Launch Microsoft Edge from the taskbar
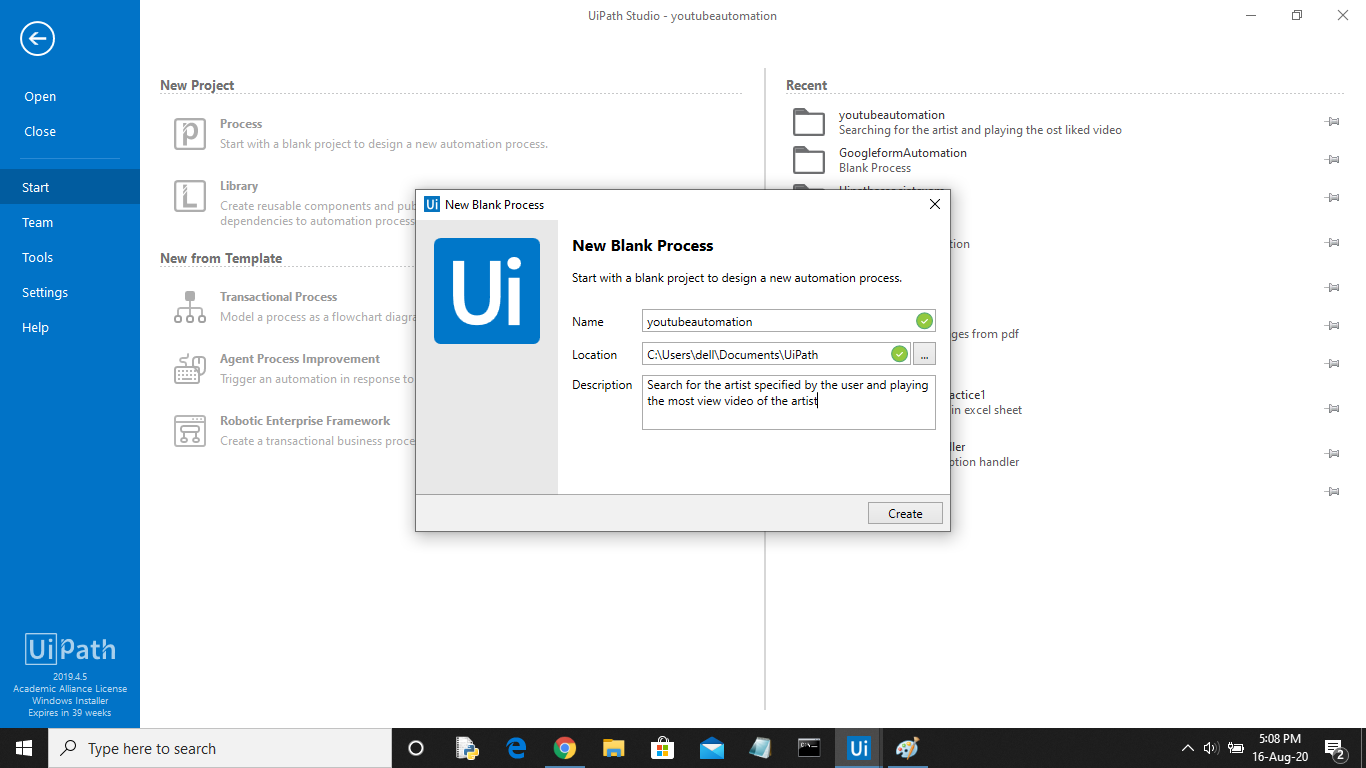The image size is (1366, 768). click(516, 748)
